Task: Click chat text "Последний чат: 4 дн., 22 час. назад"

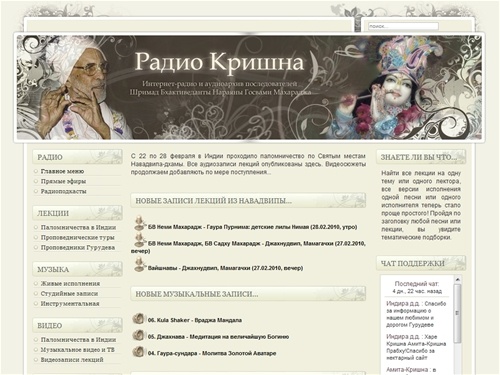Action: tap(417, 287)
